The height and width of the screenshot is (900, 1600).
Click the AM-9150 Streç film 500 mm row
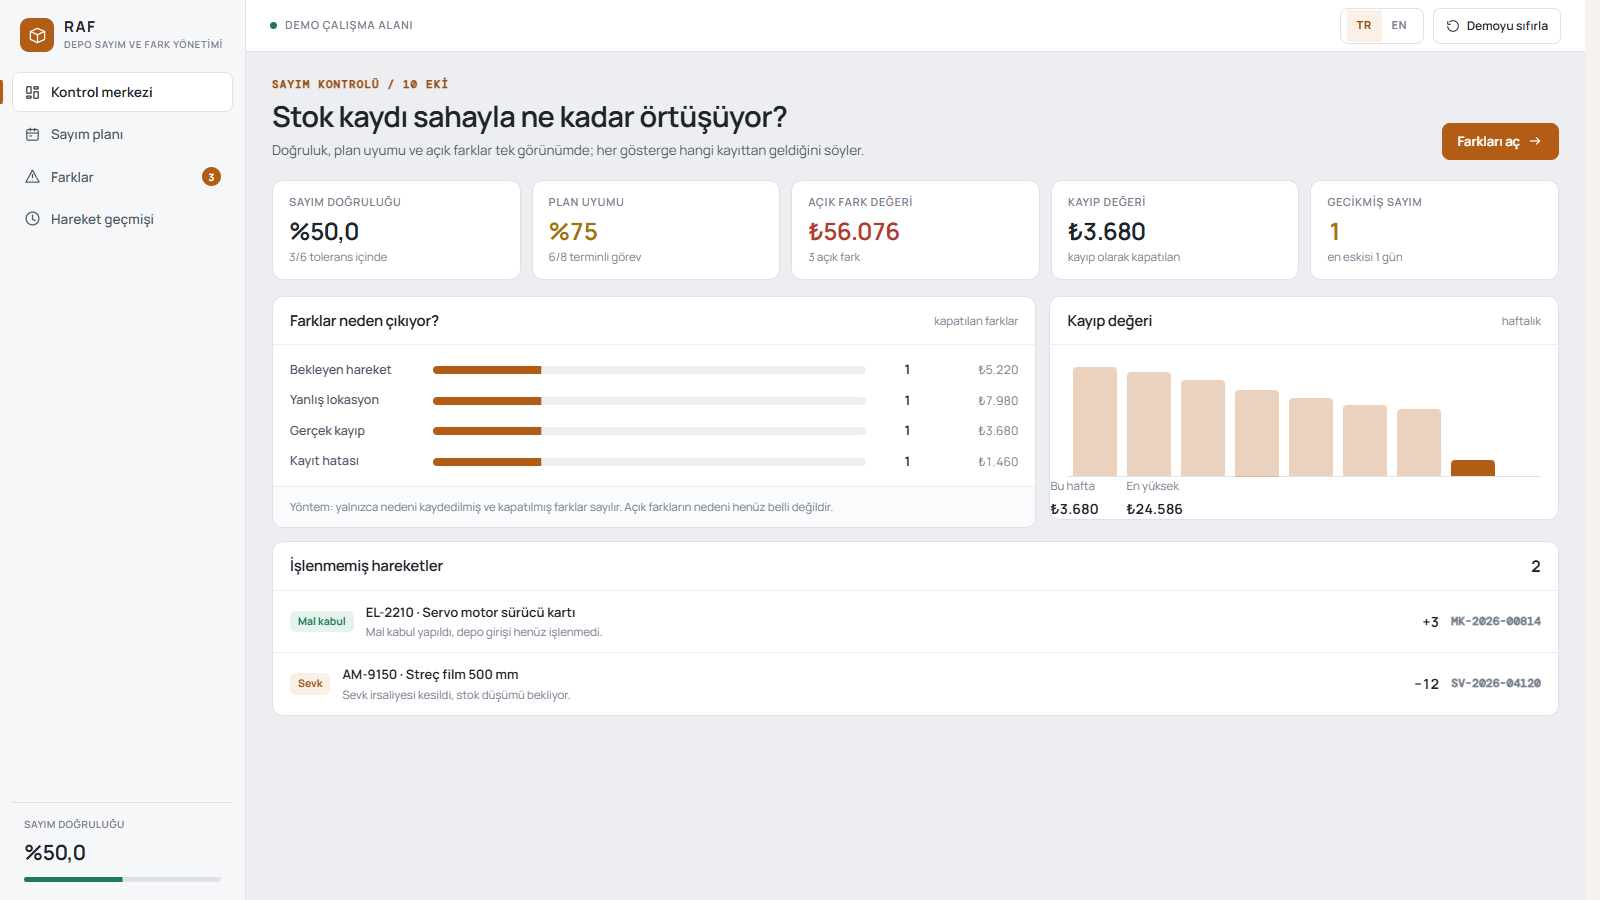[915, 684]
